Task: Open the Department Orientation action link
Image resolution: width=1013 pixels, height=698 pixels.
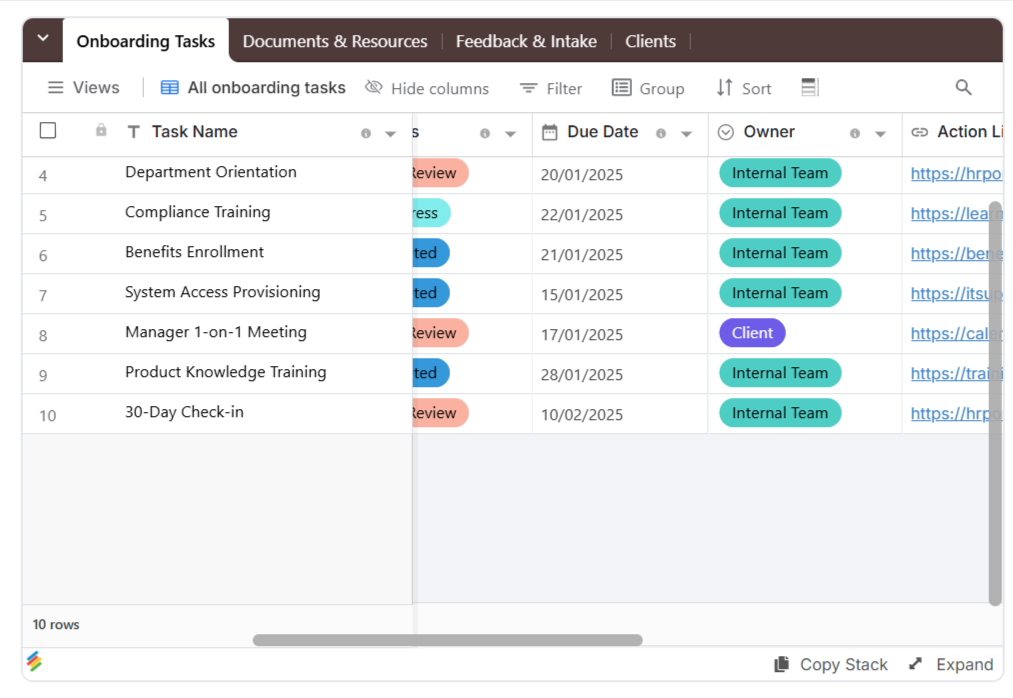Action: coord(956,174)
